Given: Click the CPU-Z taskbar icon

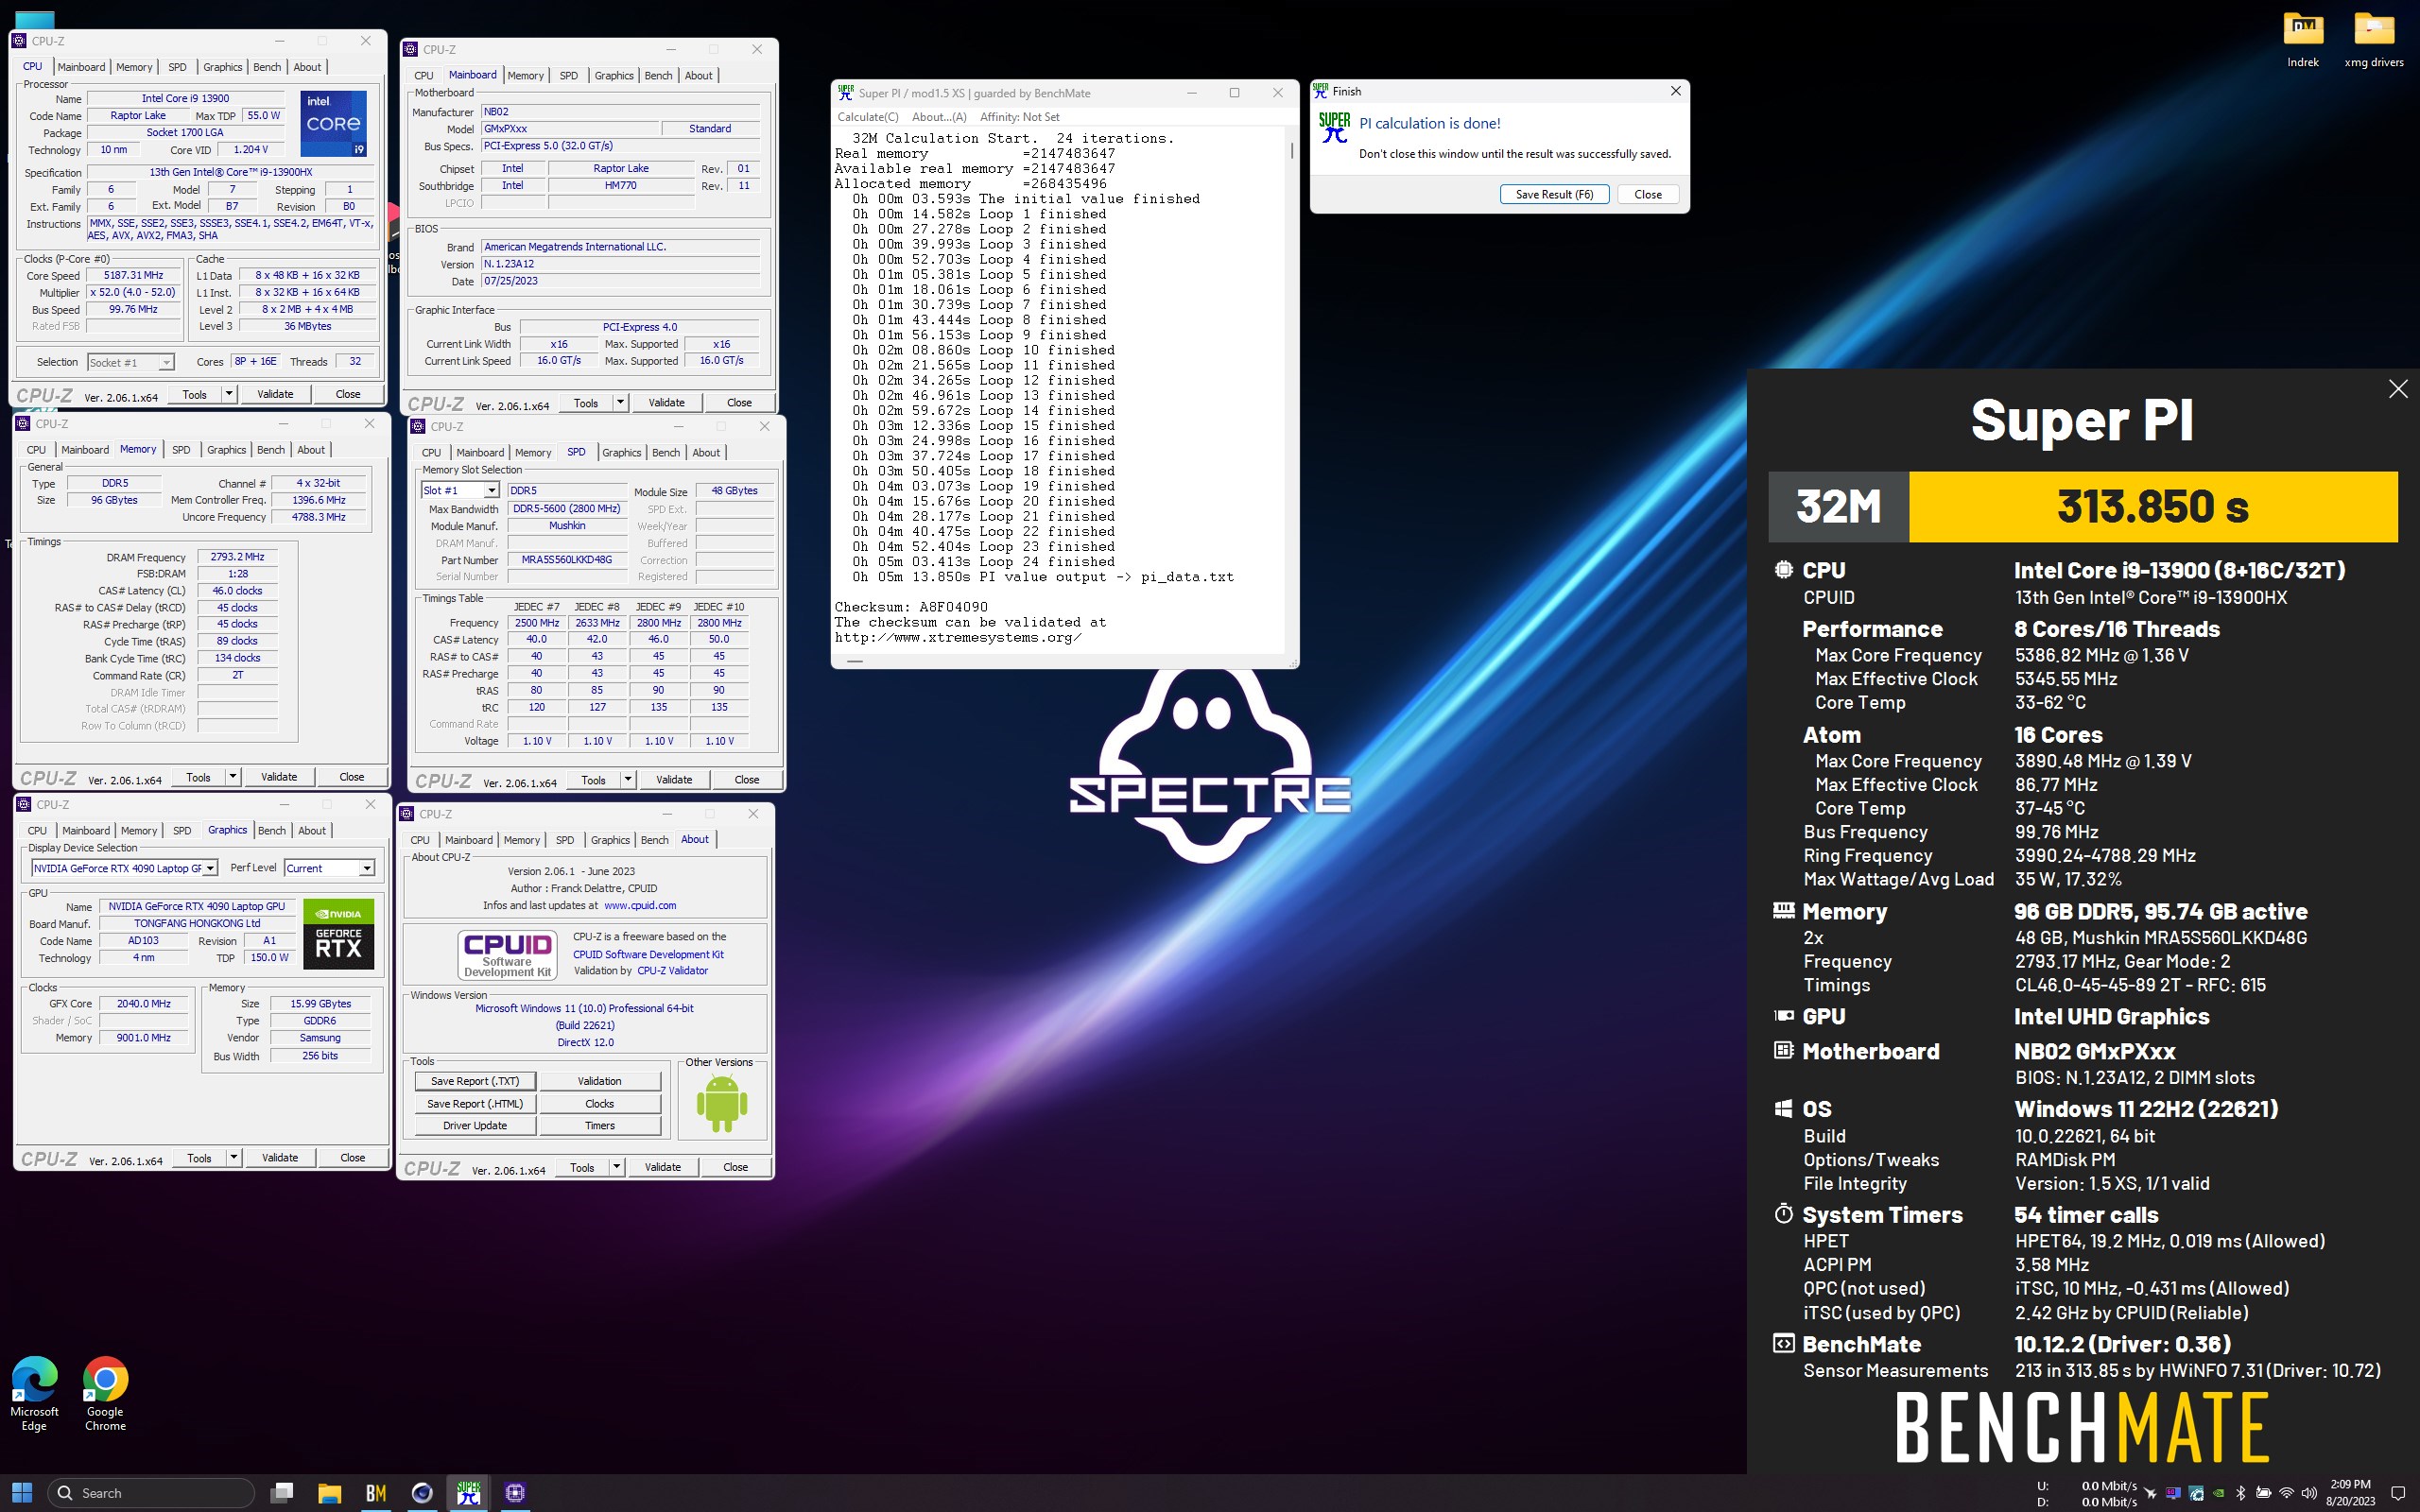Looking at the screenshot, I should [x=515, y=1492].
